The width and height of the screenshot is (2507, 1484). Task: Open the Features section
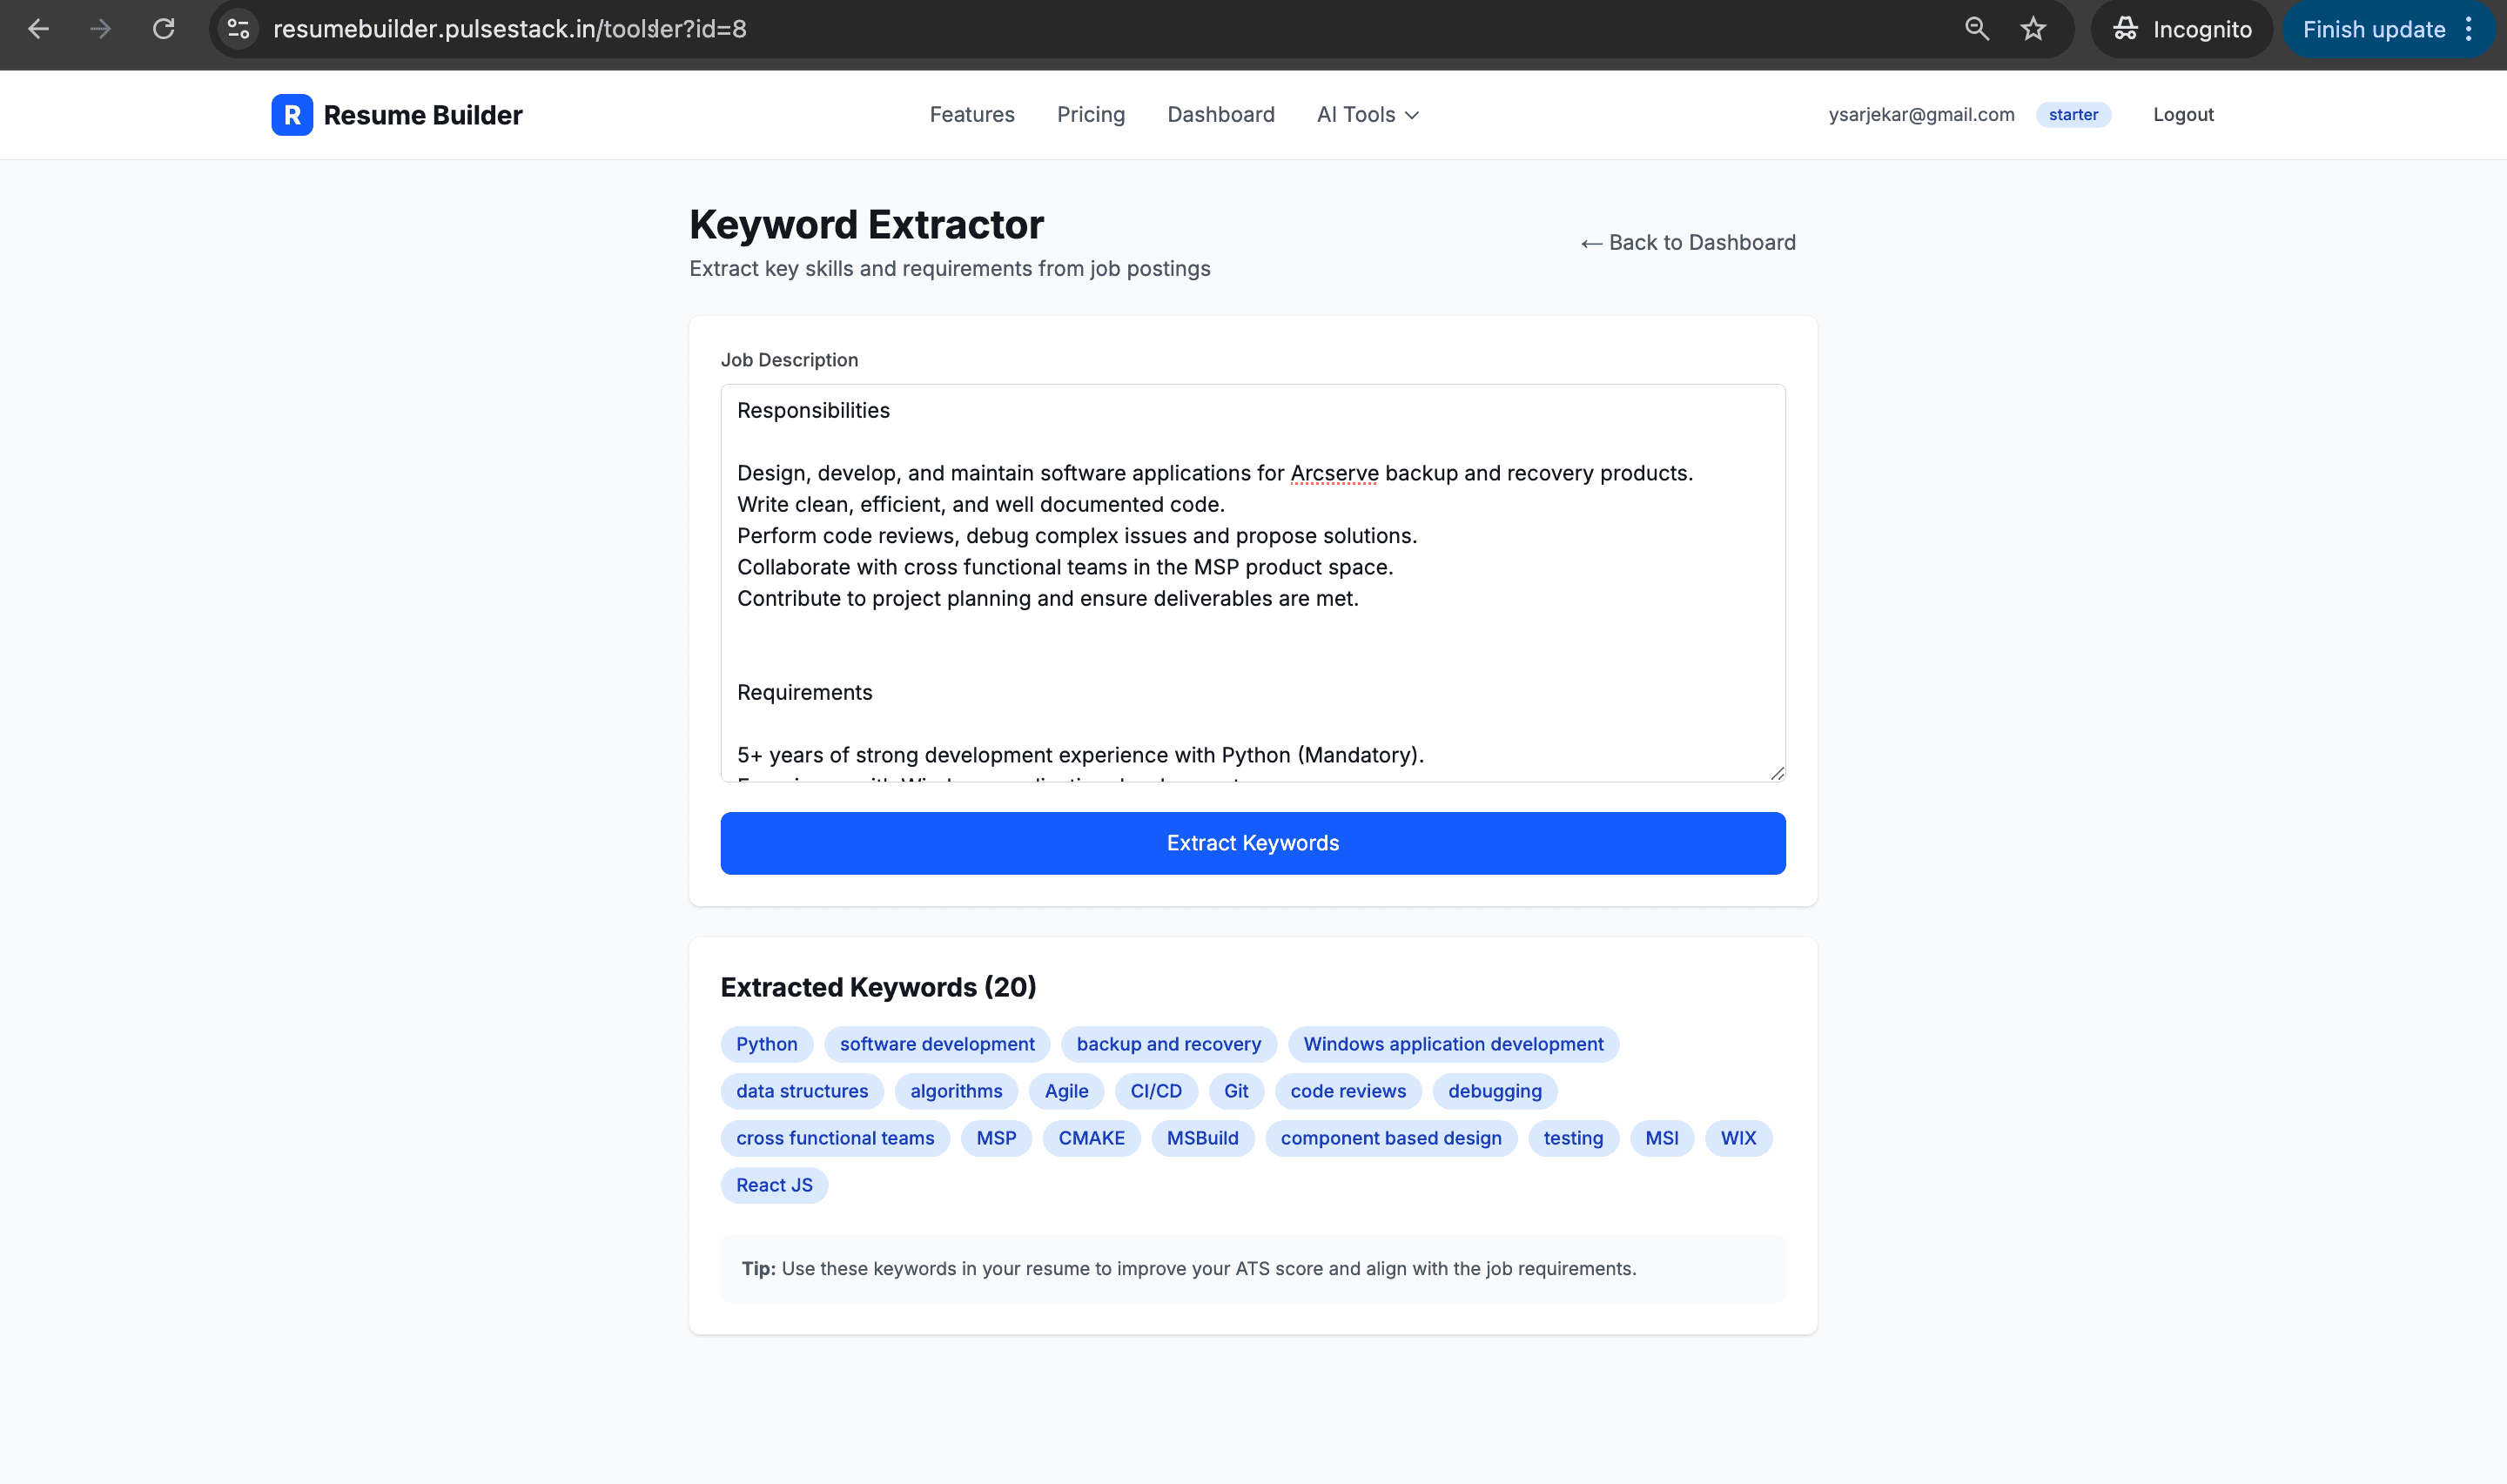point(971,114)
